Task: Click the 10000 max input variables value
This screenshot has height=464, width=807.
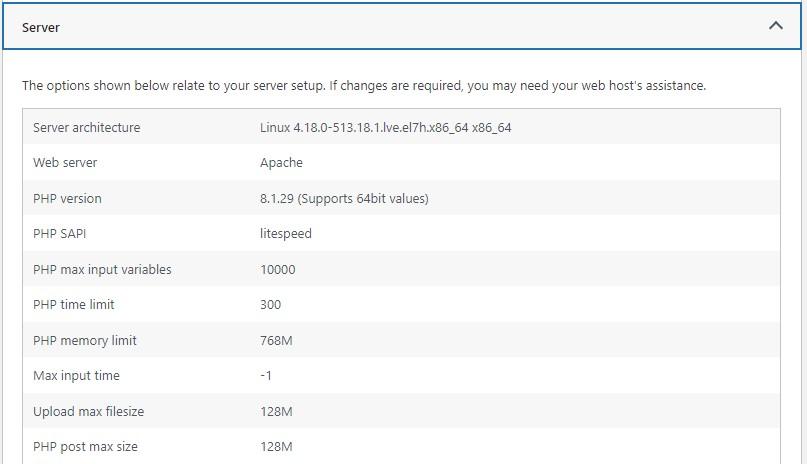Action: (278, 270)
